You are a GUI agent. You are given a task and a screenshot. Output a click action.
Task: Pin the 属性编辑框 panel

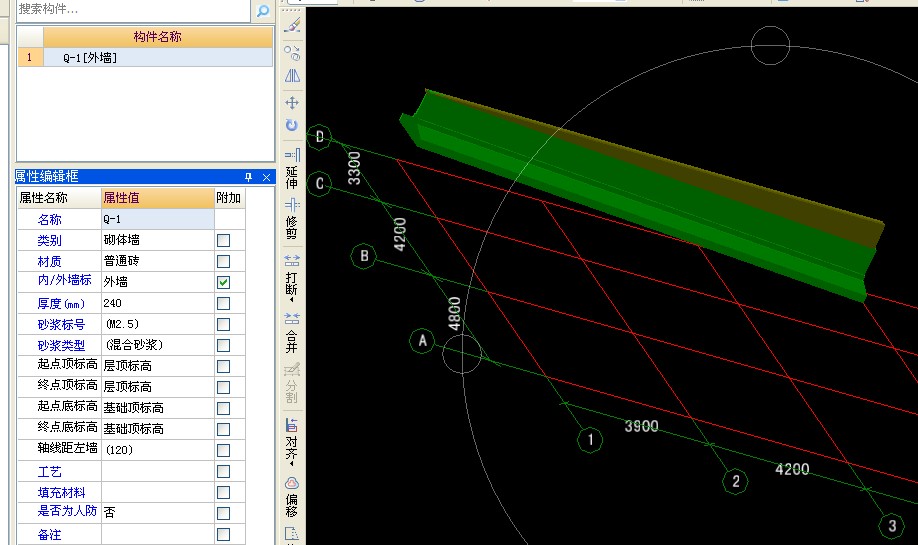point(248,177)
